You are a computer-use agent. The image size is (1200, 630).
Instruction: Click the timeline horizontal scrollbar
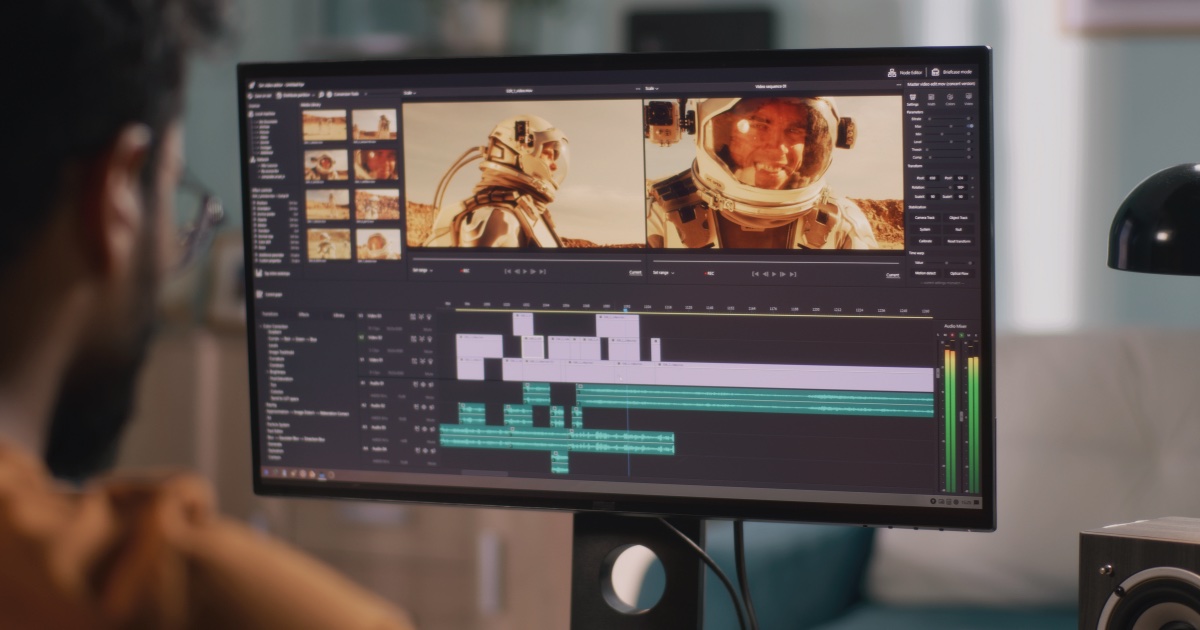click(485, 472)
